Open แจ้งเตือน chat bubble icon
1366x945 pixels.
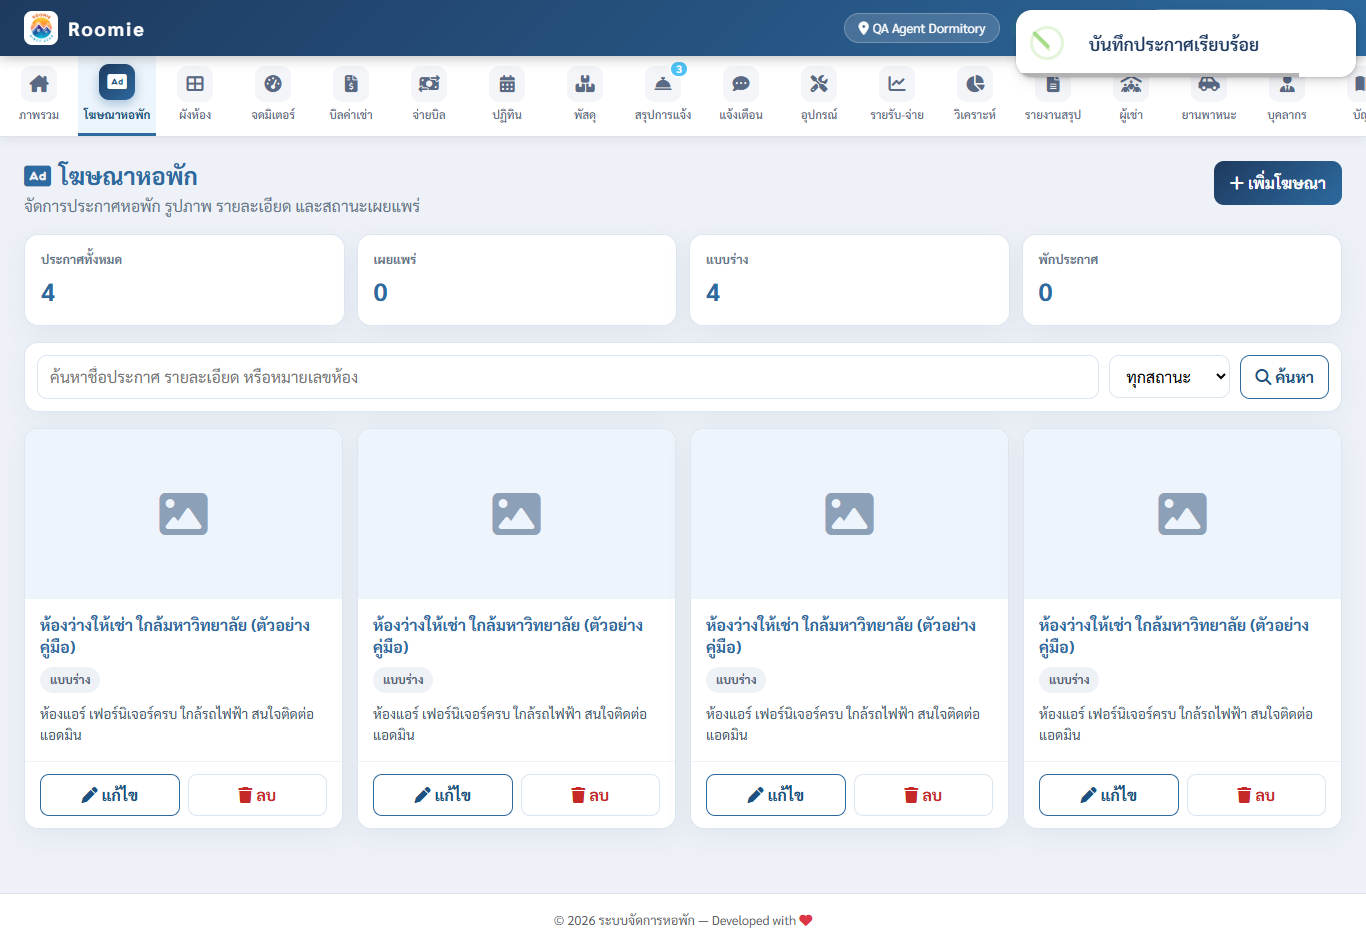(x=741, y=84)
